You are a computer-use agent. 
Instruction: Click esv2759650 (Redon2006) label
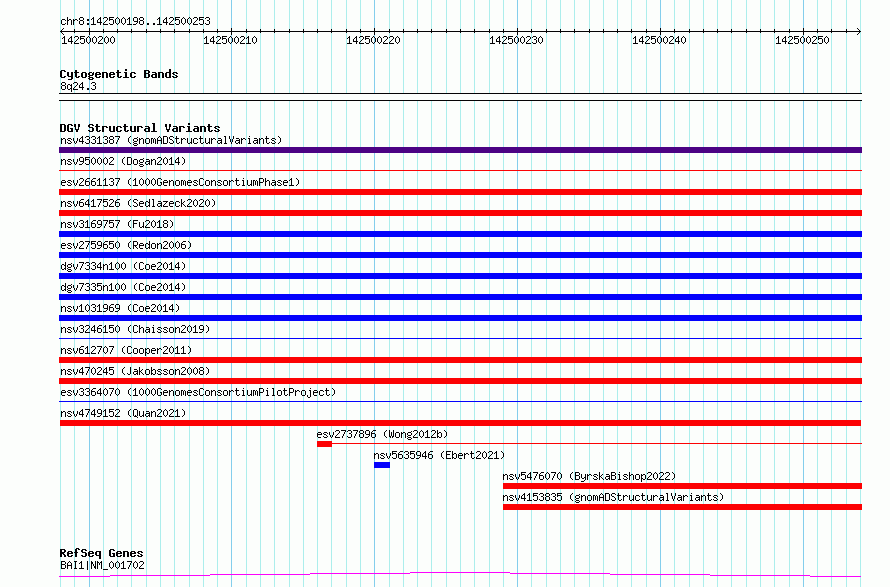tap(126, 245)
